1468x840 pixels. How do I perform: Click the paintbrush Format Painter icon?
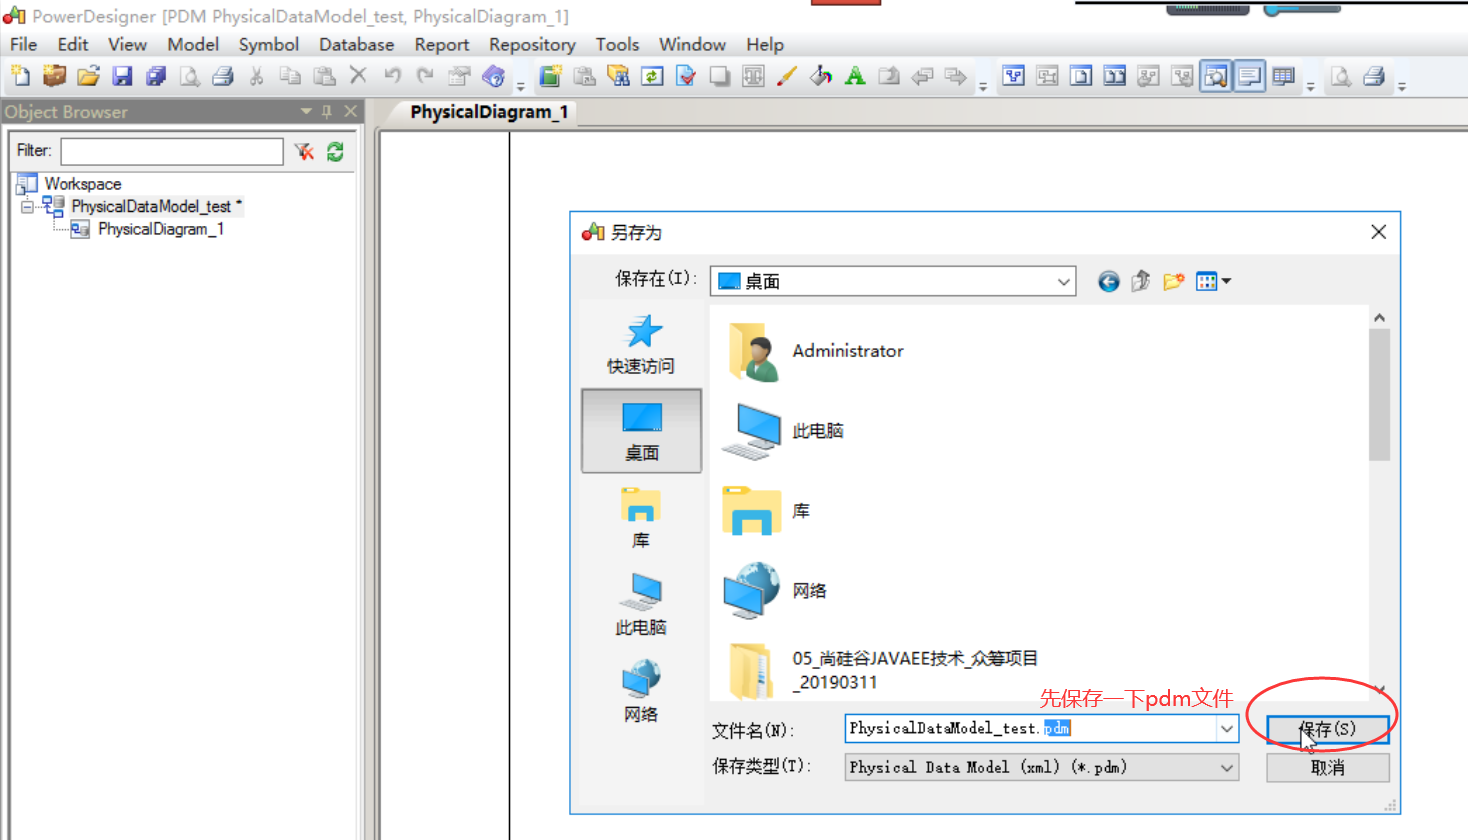pos(787,76)
